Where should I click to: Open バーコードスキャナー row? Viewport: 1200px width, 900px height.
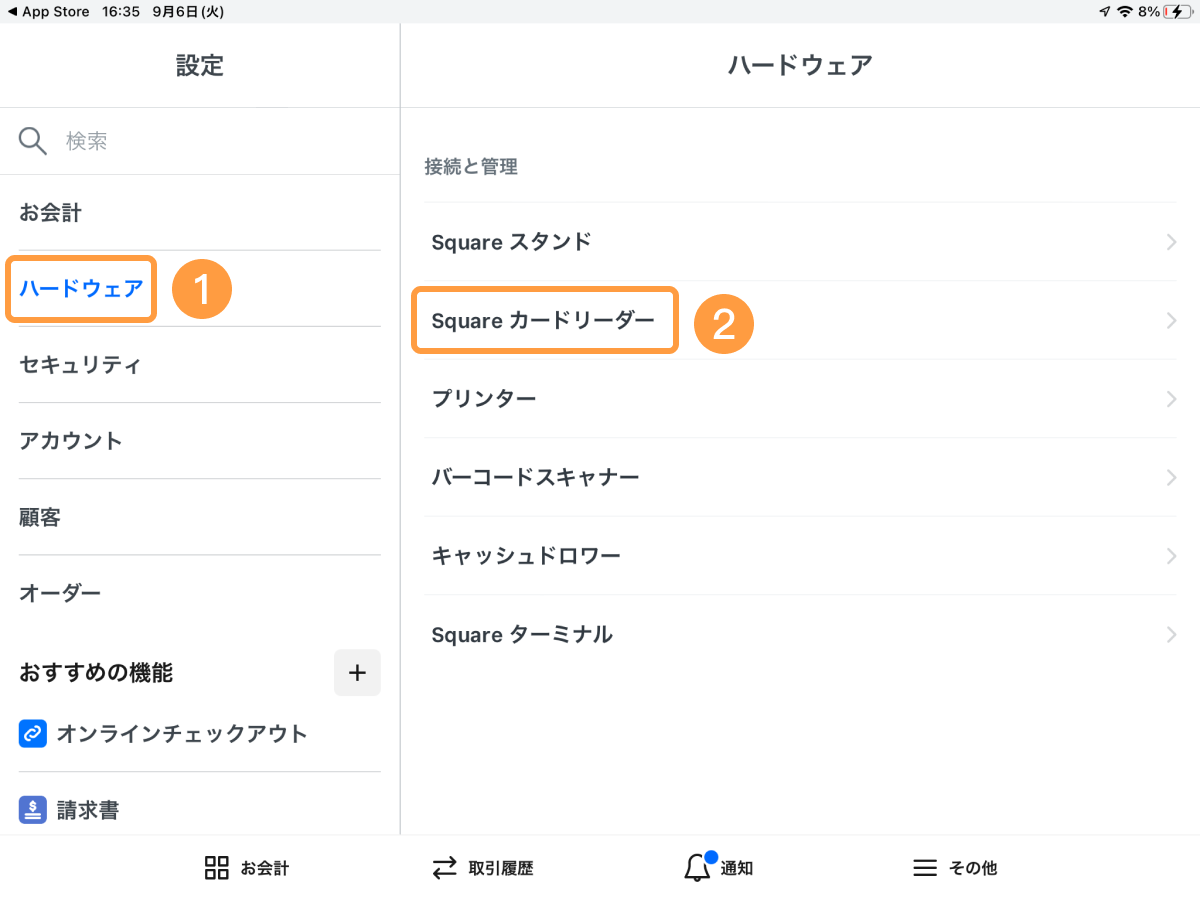point(800,477)
